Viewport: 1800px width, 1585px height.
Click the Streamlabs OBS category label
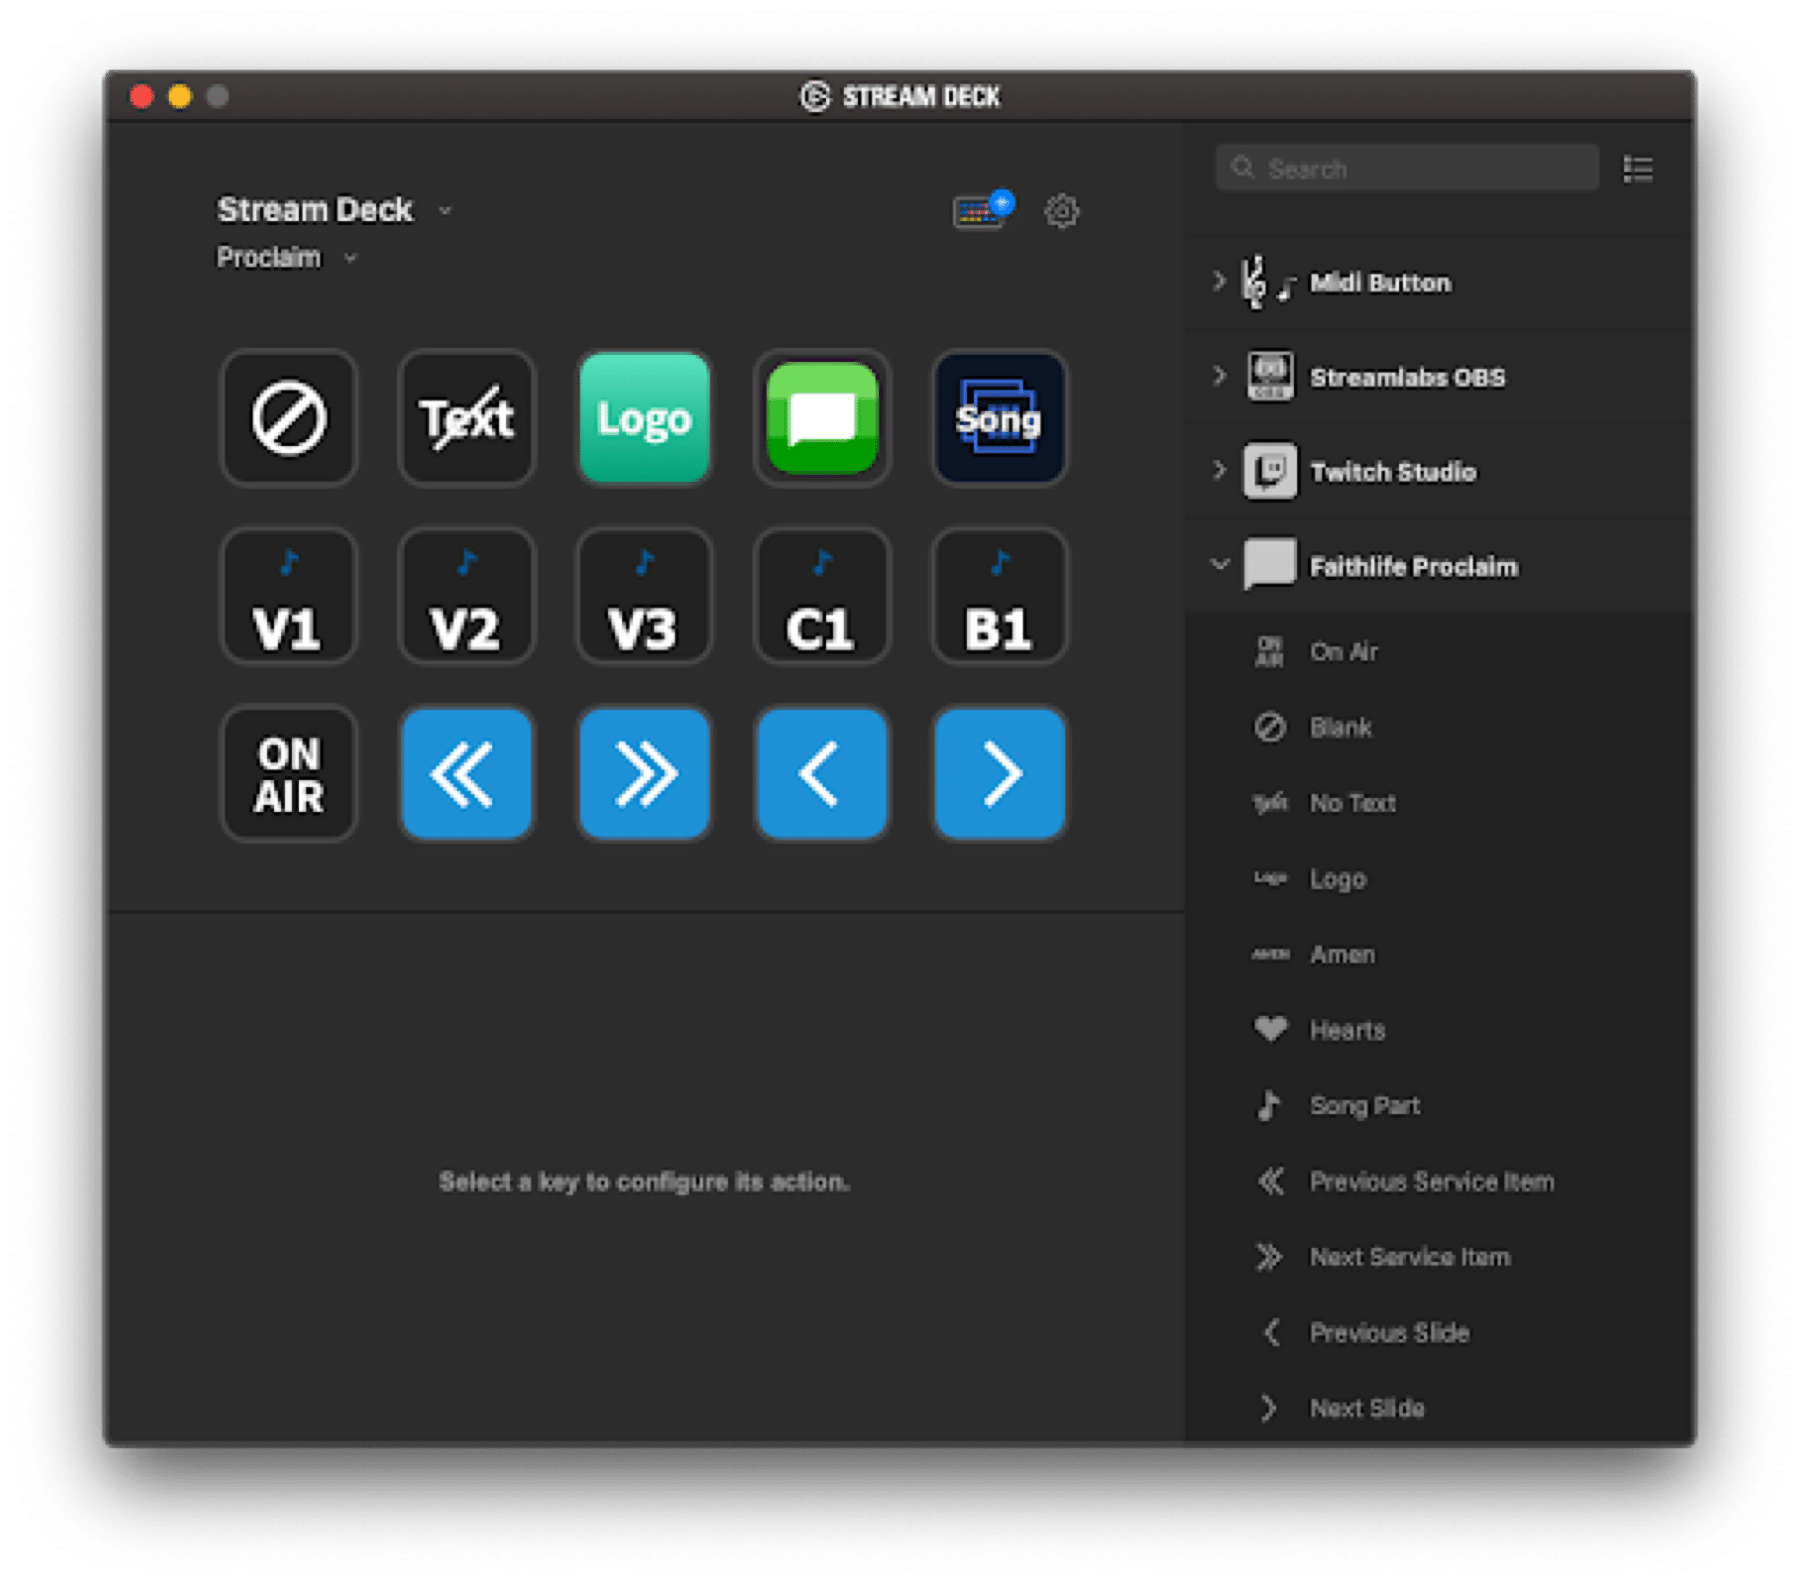pos(1407,377)
